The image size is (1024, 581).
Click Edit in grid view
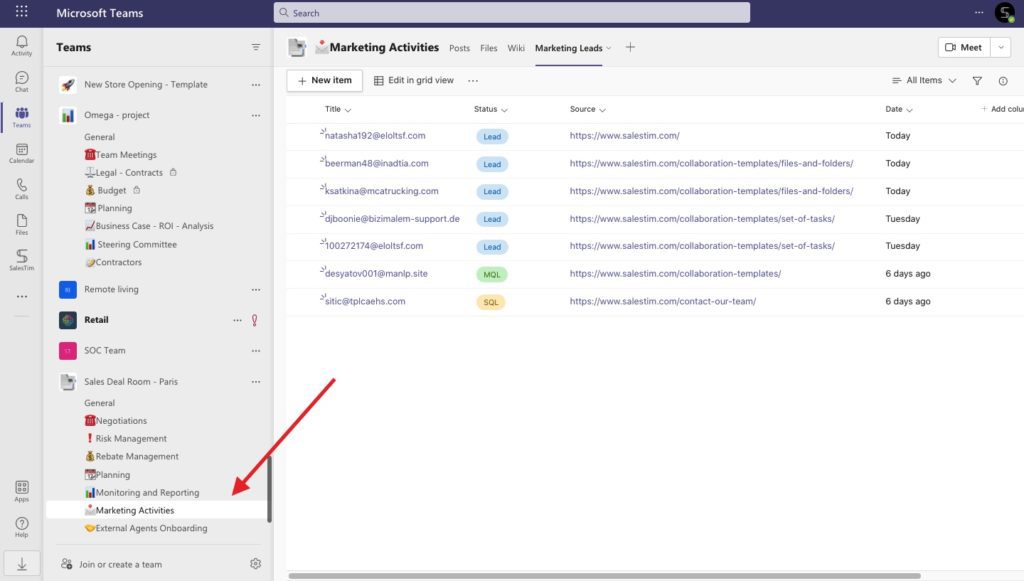(414, 80)
